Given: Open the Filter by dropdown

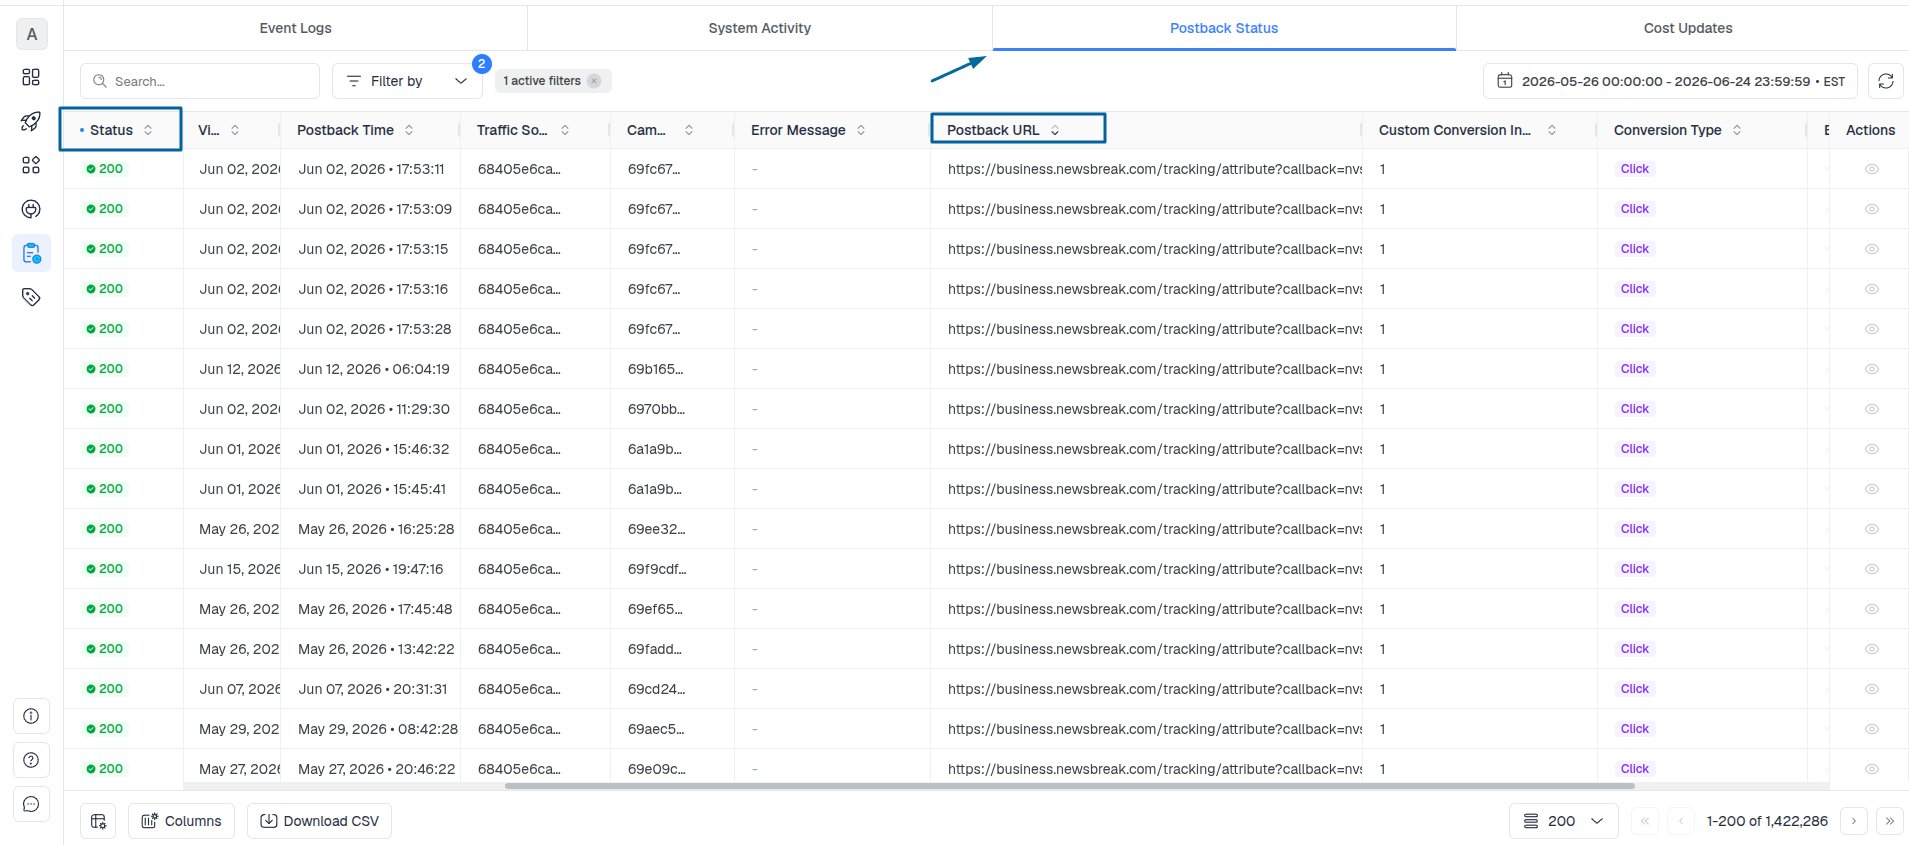Looking at the screenshot, I should point(407,81).
